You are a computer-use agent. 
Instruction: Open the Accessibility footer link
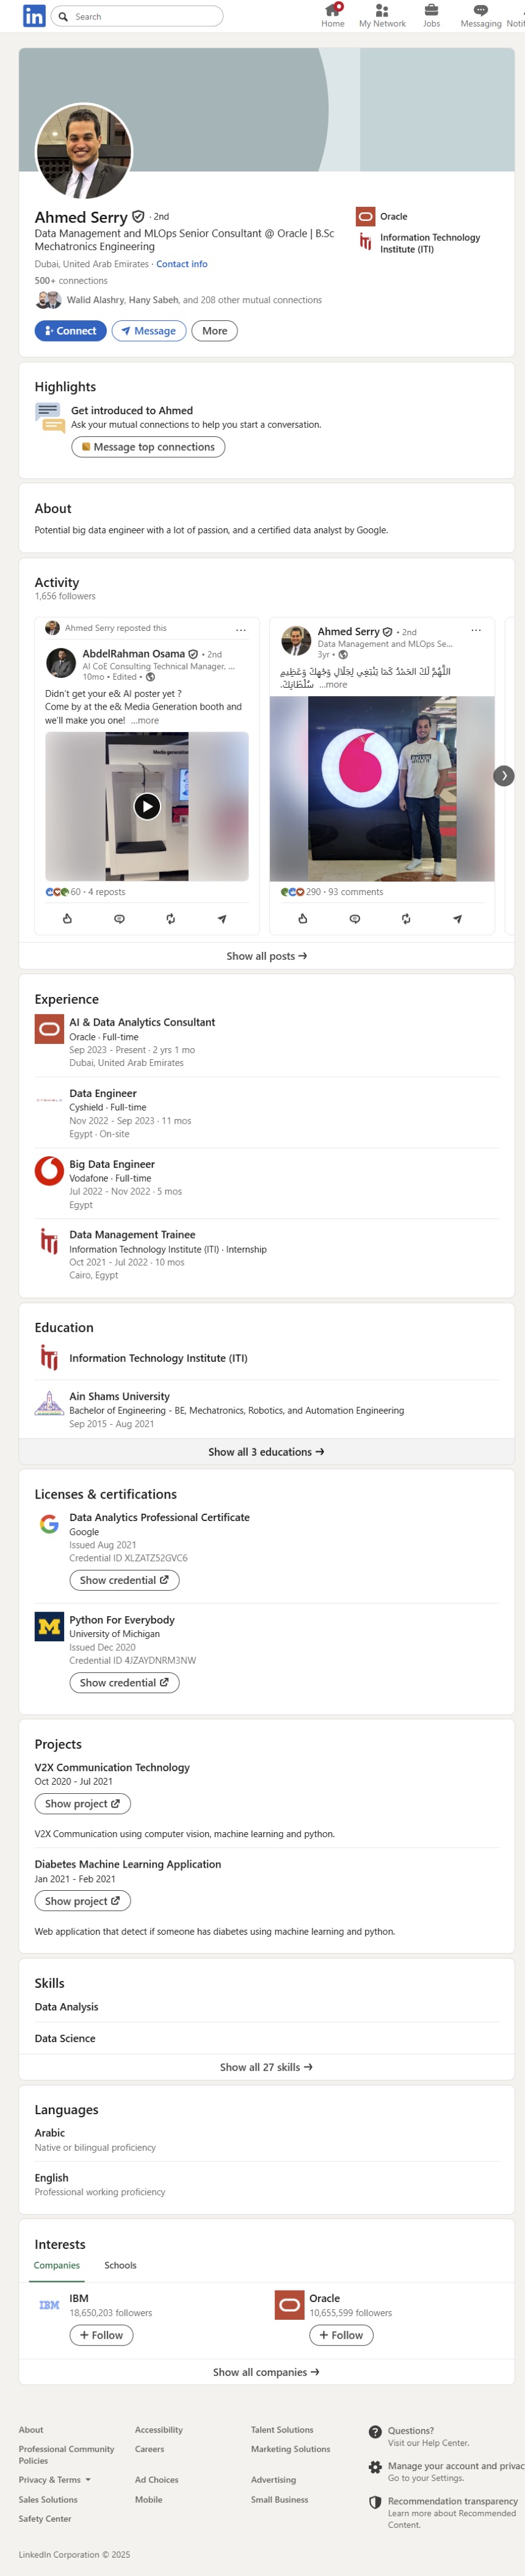click(159, 2430)
